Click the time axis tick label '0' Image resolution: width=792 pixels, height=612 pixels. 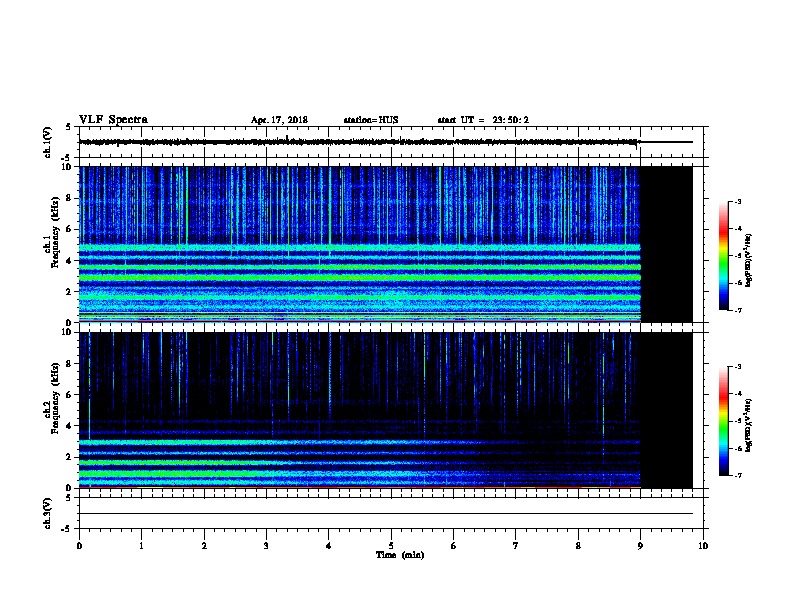(x=79, y=545)
